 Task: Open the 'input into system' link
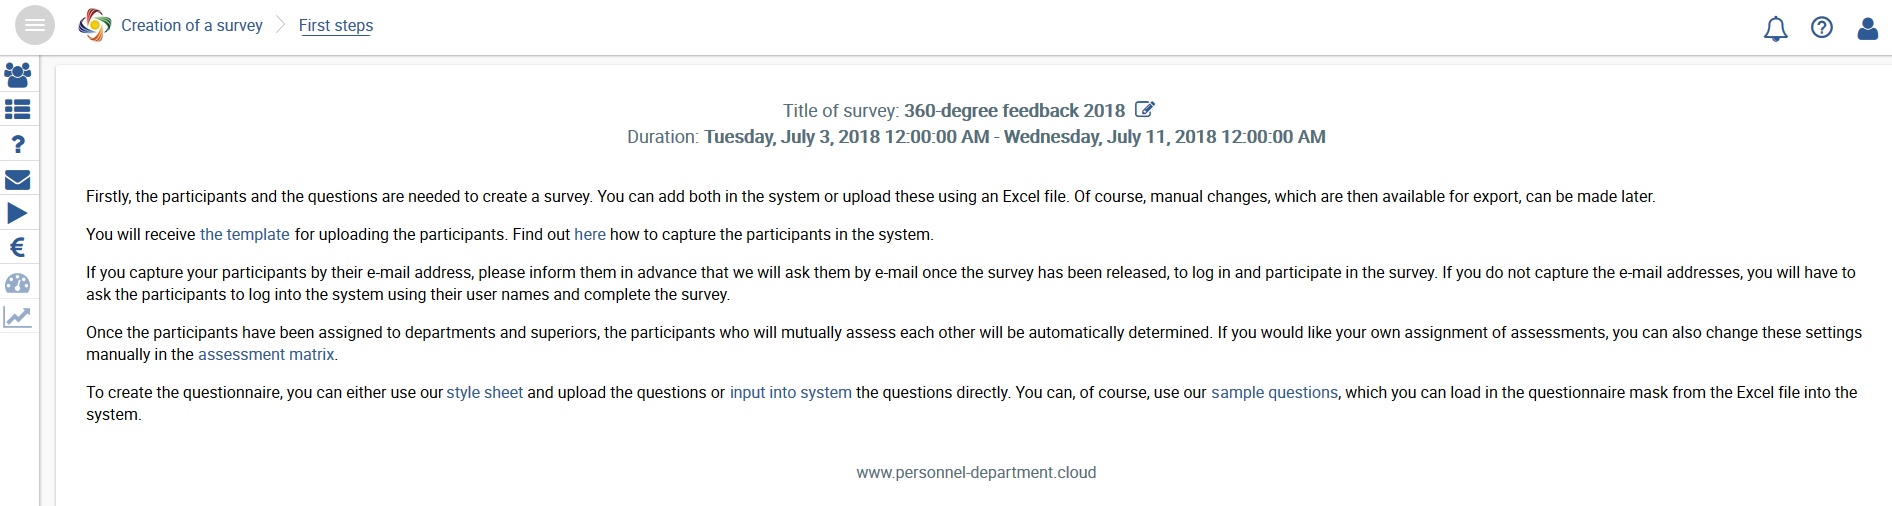[790, 393]
